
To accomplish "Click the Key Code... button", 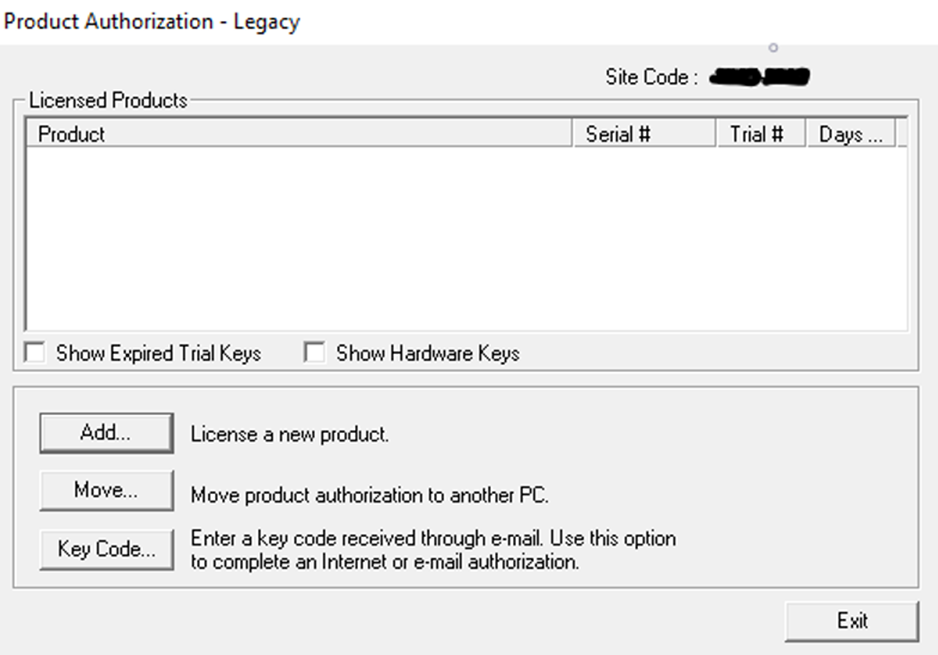I will tap(106, 549).
